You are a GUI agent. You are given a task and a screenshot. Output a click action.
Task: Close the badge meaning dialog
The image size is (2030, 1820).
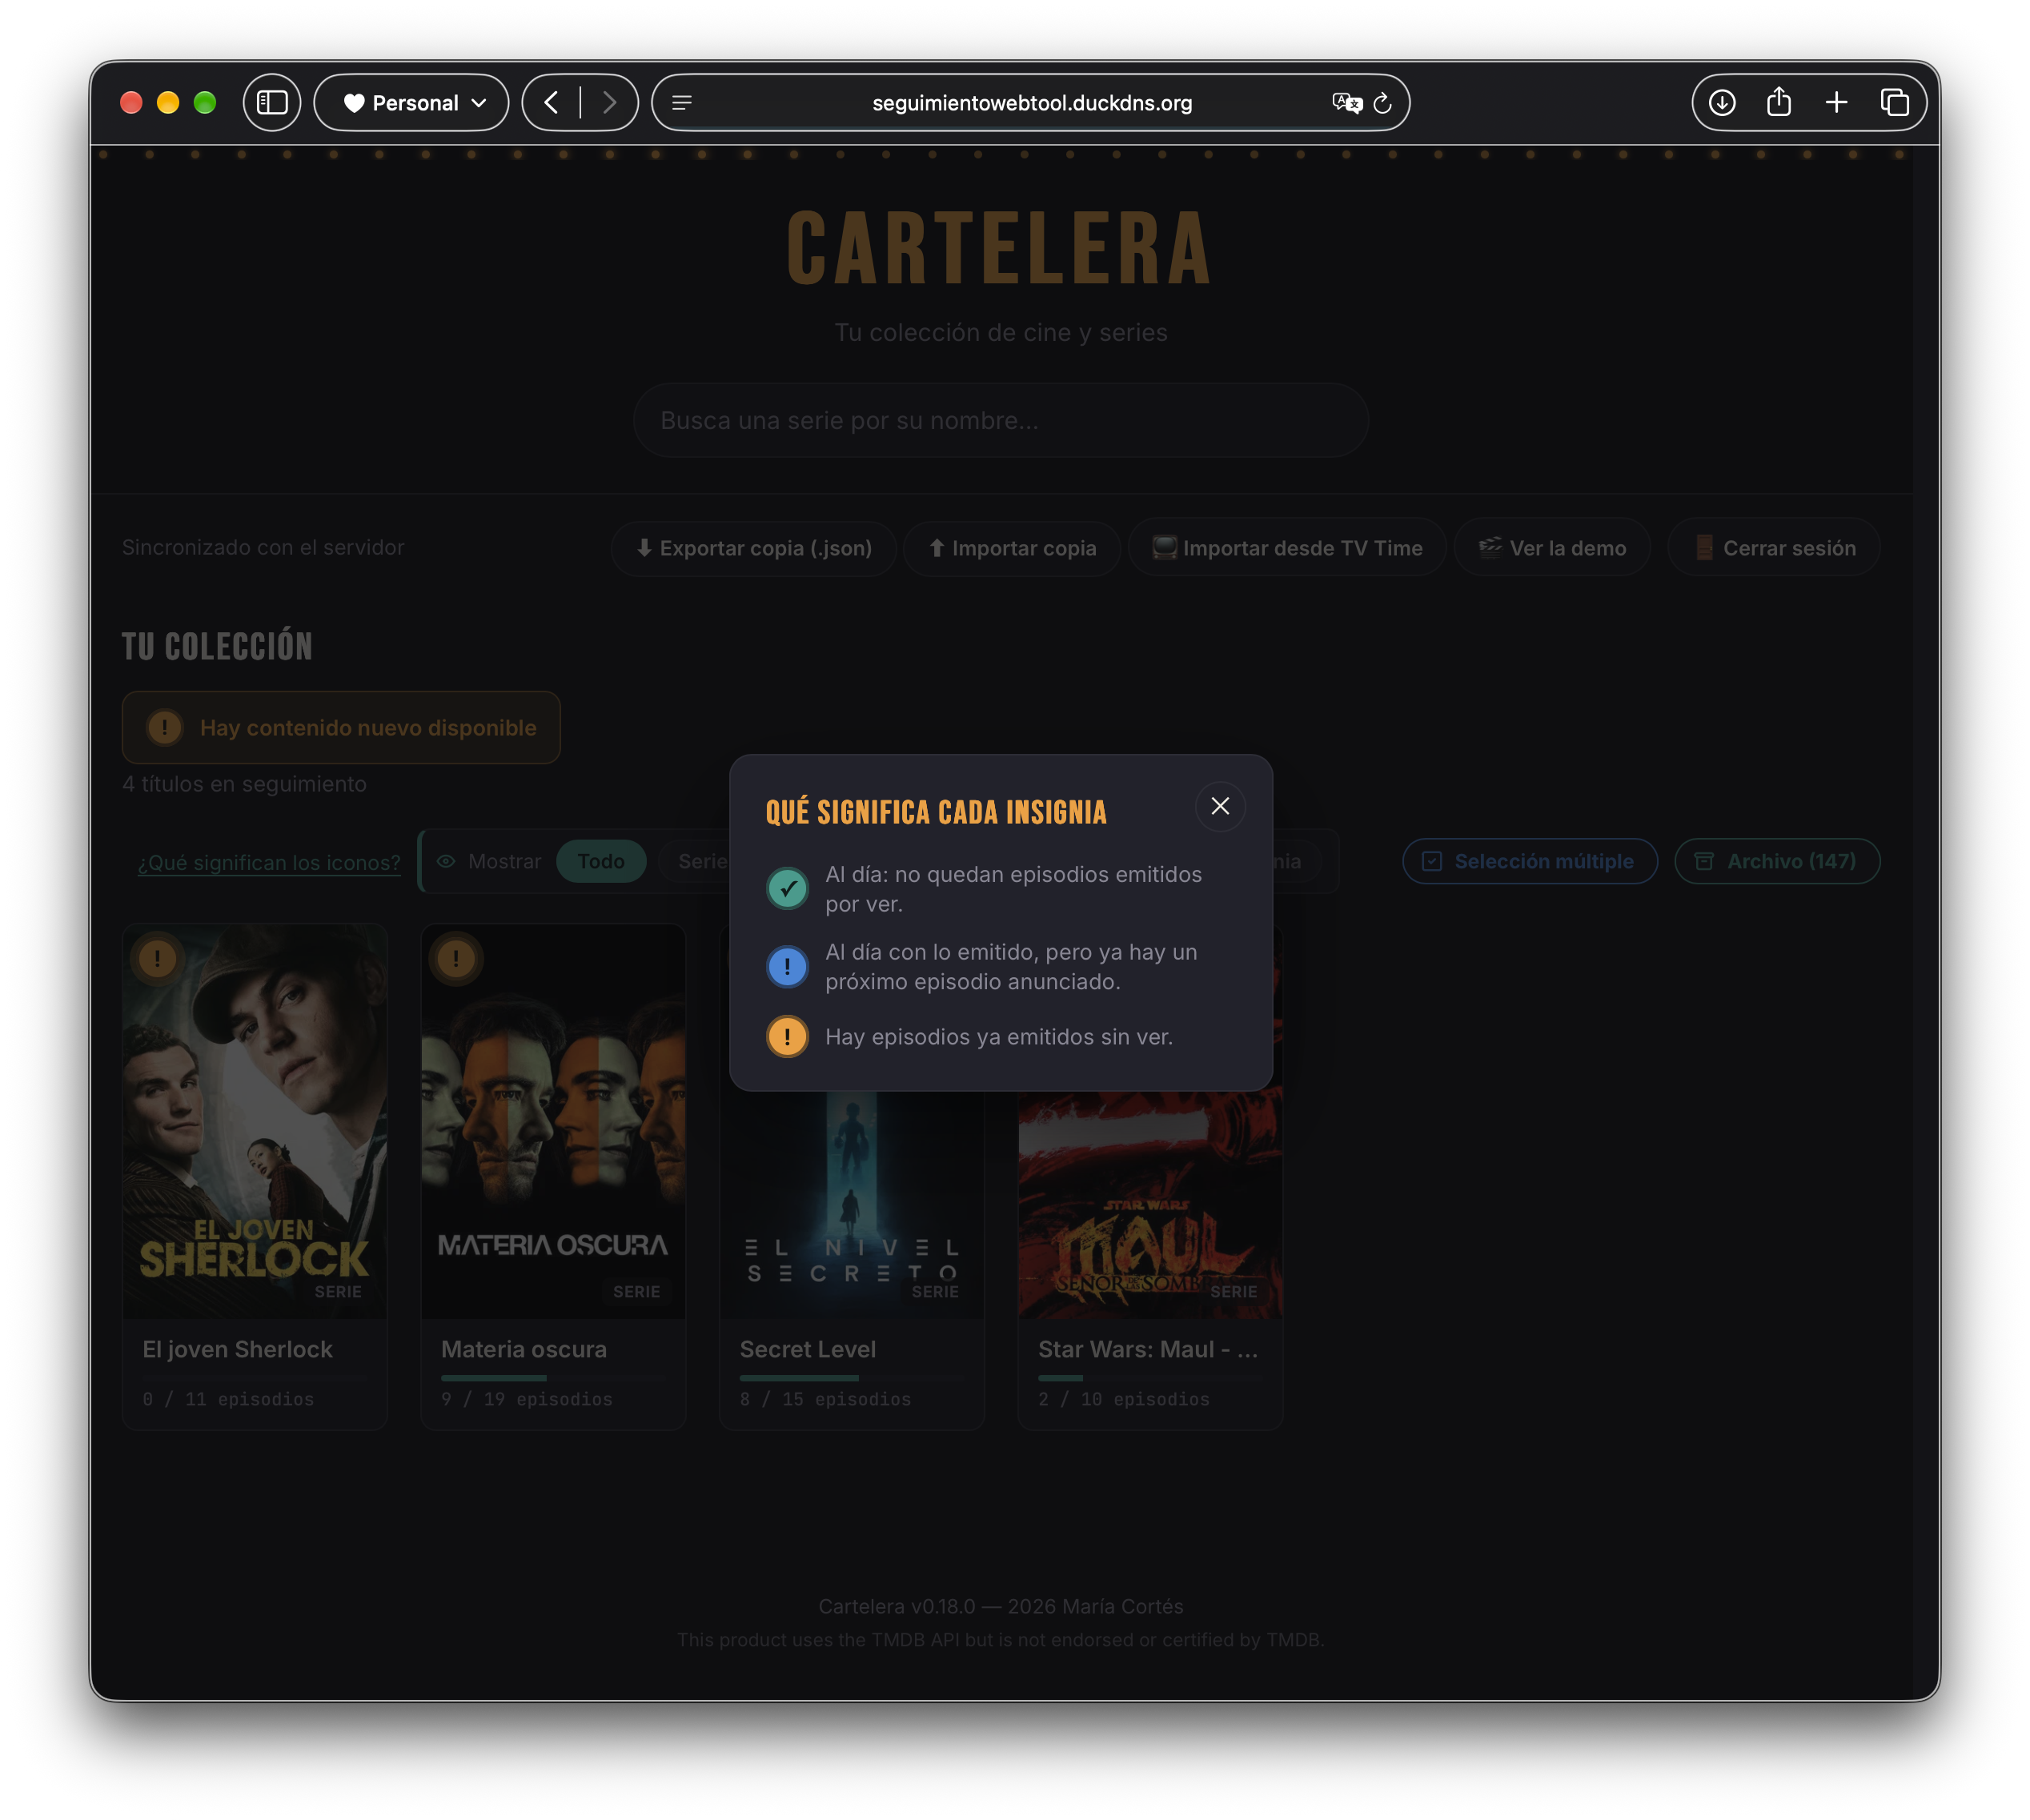coord(1220,806)
